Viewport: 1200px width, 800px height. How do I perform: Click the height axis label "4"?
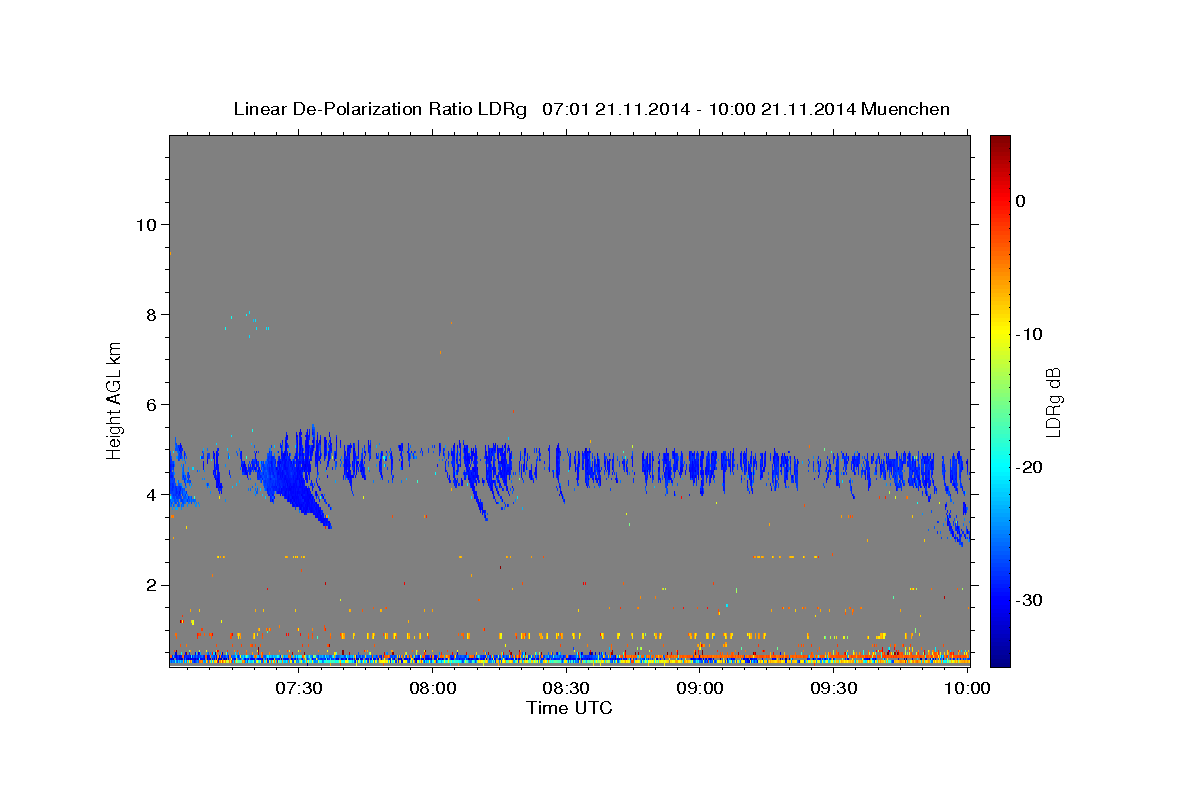(150, 494)
